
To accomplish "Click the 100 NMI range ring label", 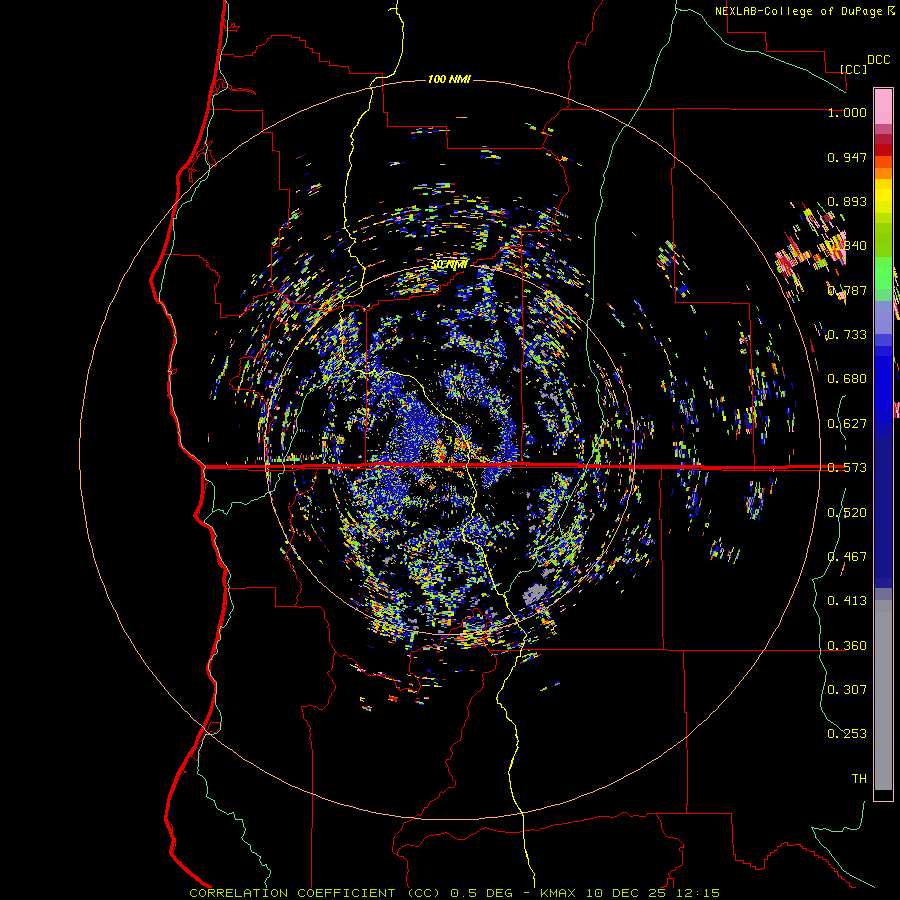I will coord(449,79).
